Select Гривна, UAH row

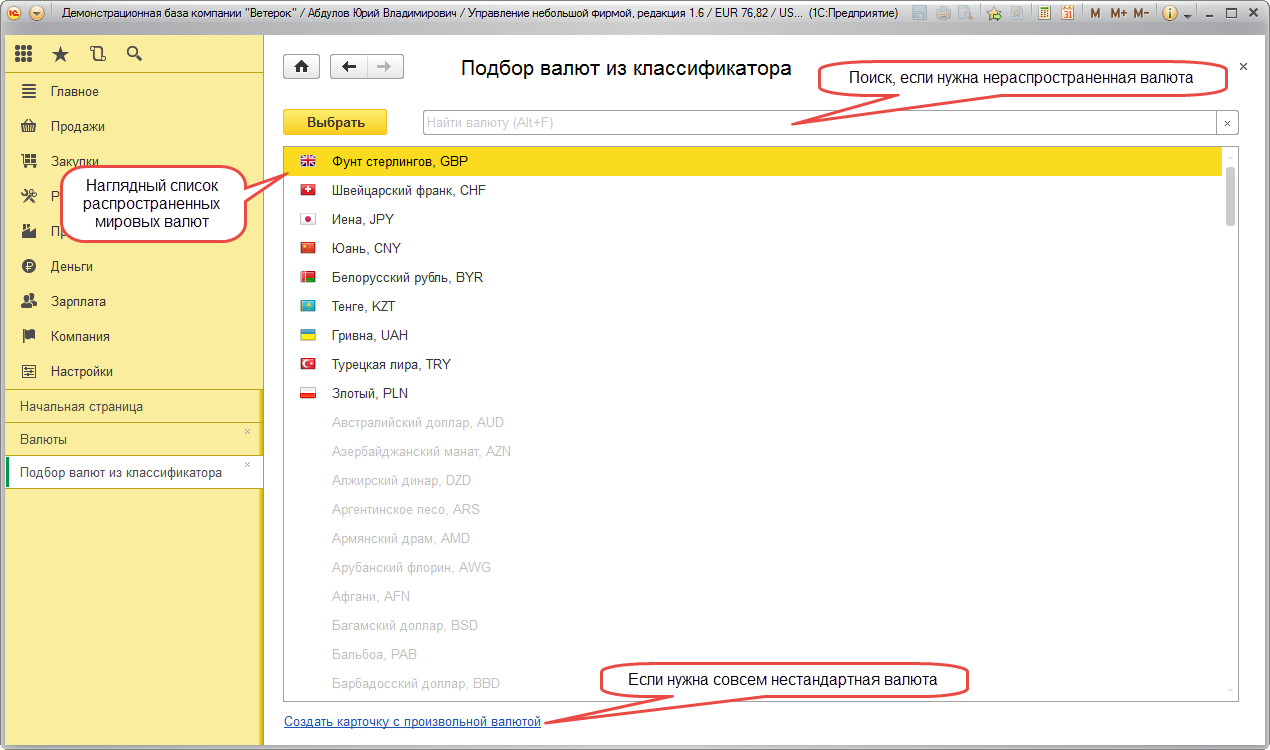tap(754, 335)
